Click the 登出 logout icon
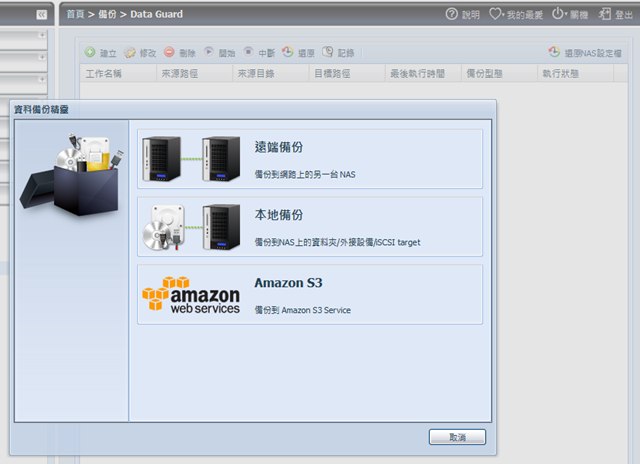 tap(604, 14)
